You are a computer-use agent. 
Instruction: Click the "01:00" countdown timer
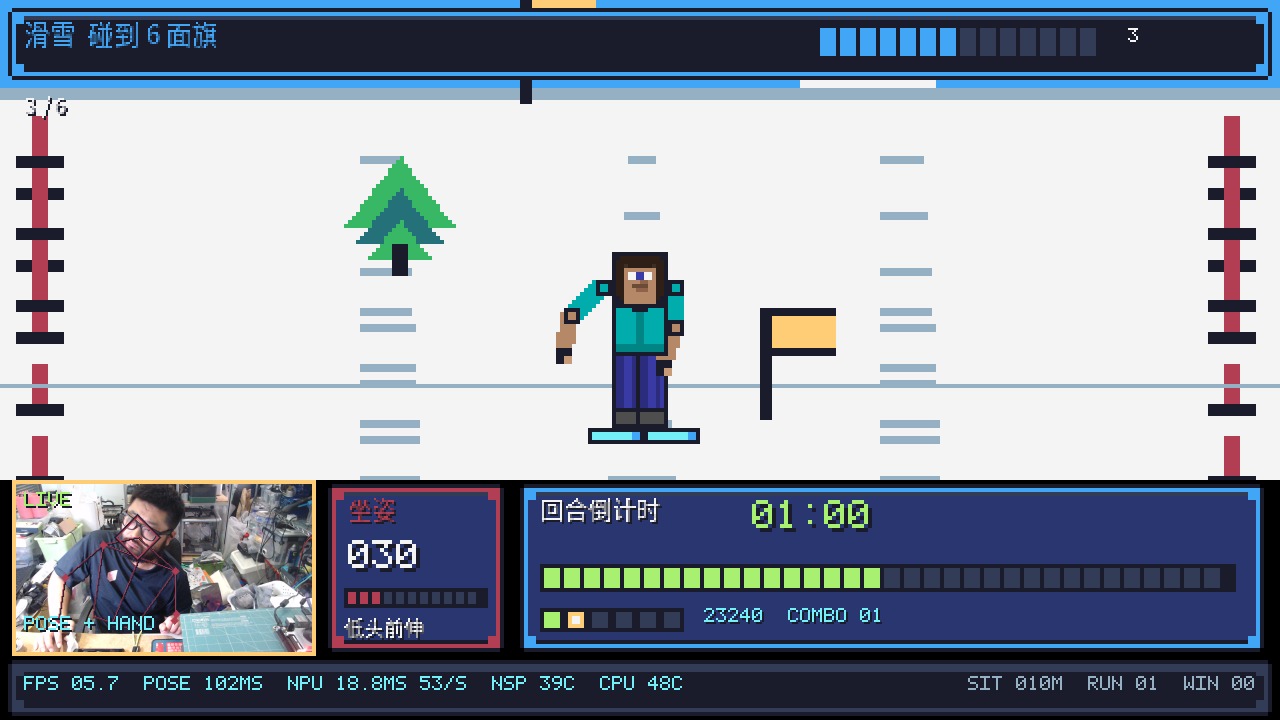tap(810, 514)
